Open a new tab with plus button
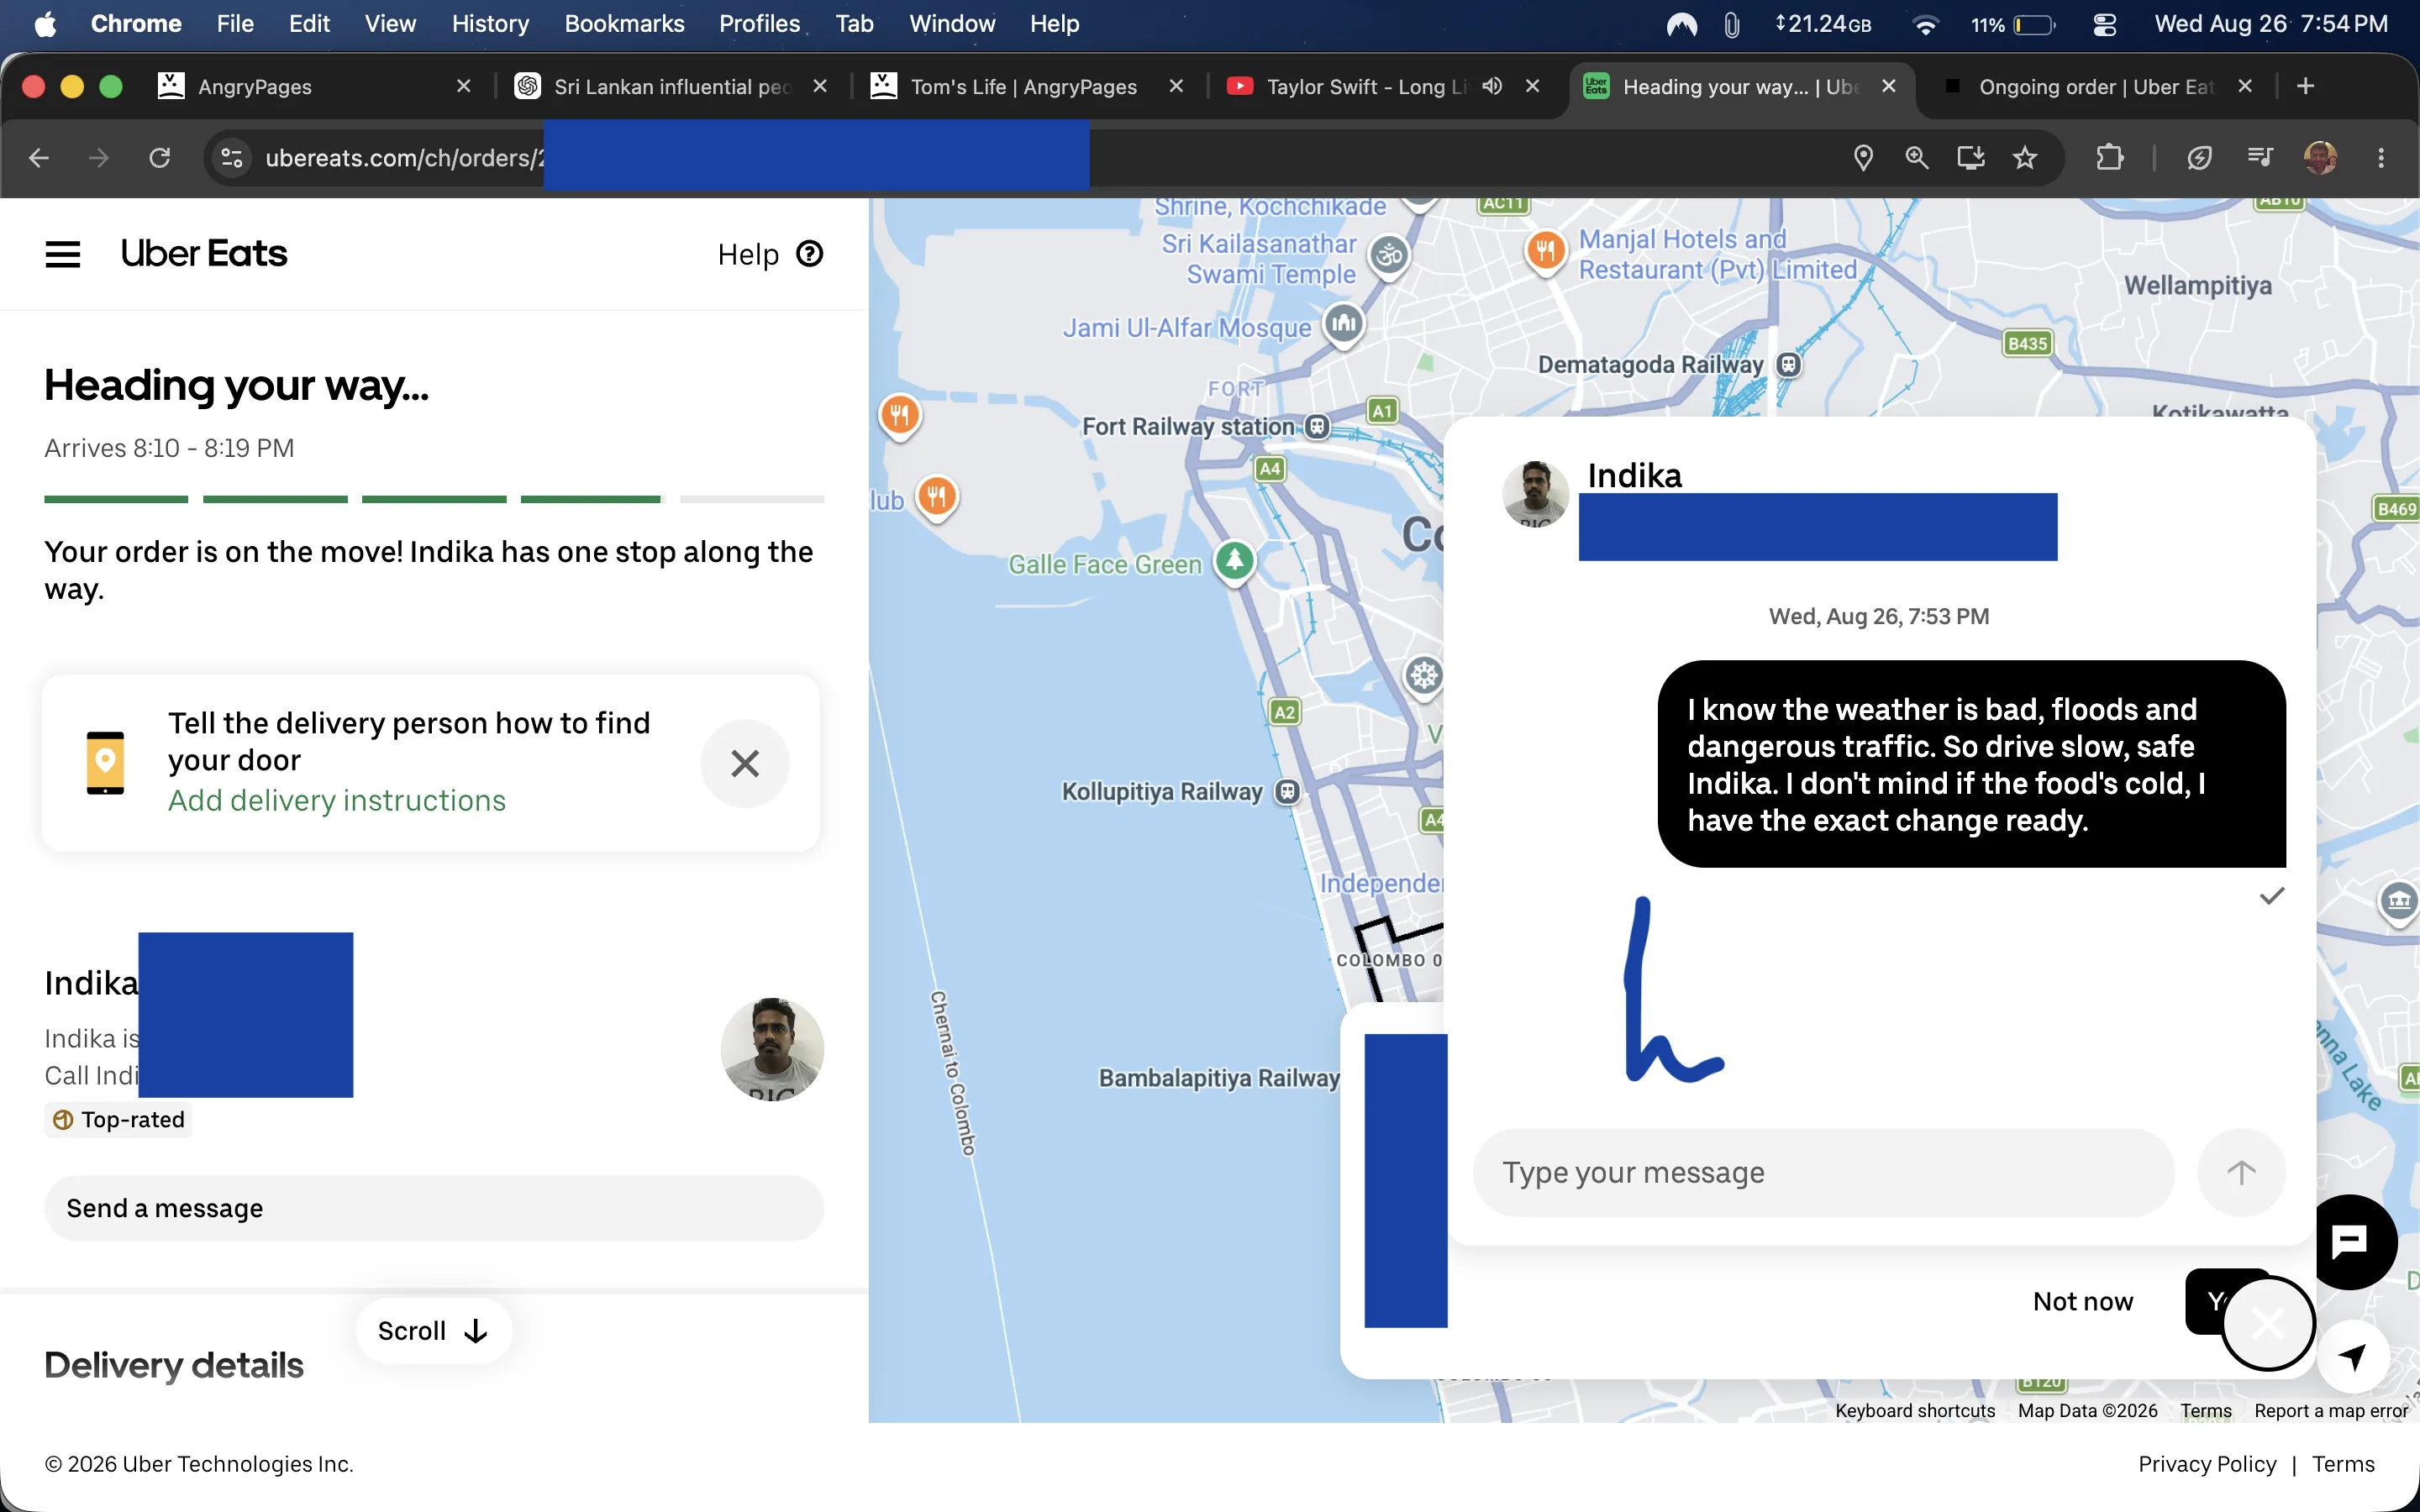Viewport: 2420px width, 1512px height. click(x=2306, y=86)
